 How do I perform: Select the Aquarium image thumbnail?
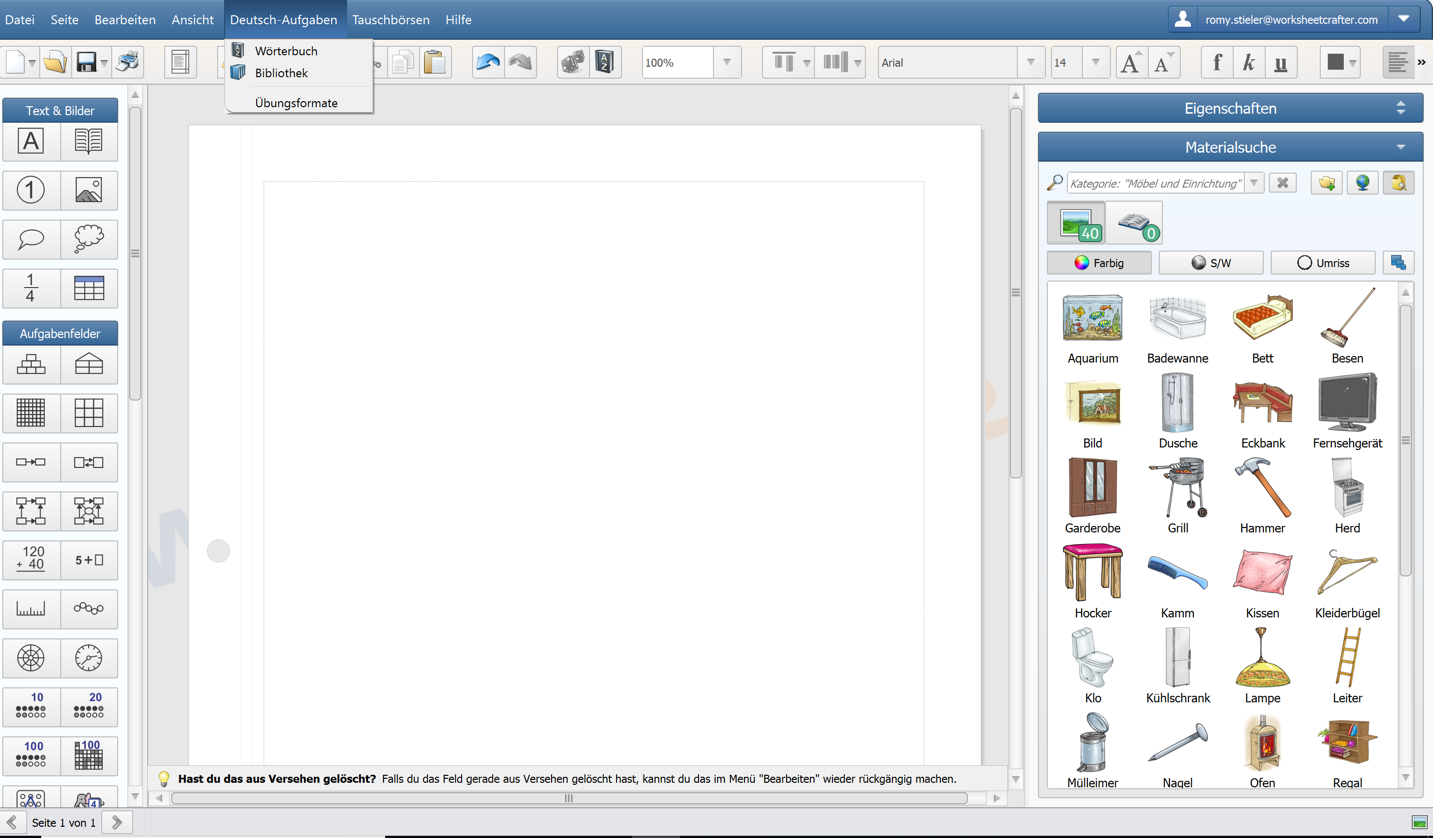pos(1092,320)
